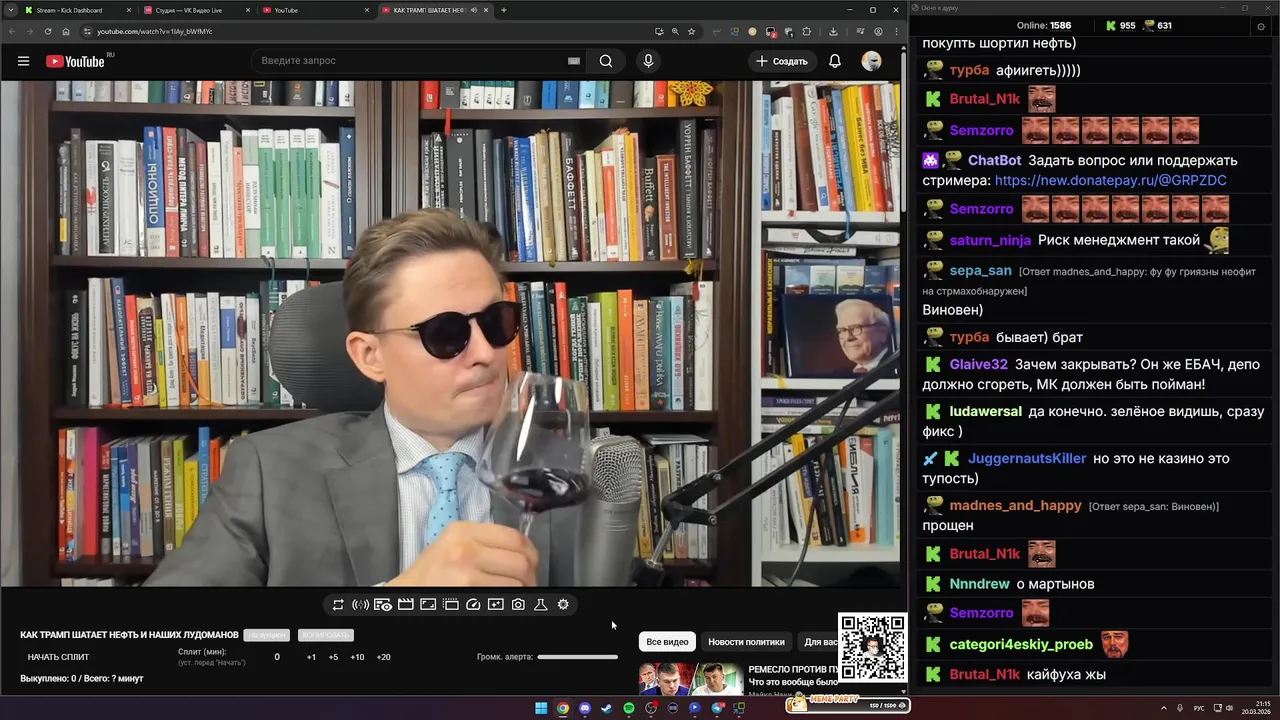This screenshot has width=1280, height=720.
Task: Click username Nnndrew in chat
Action: [979, 584]
